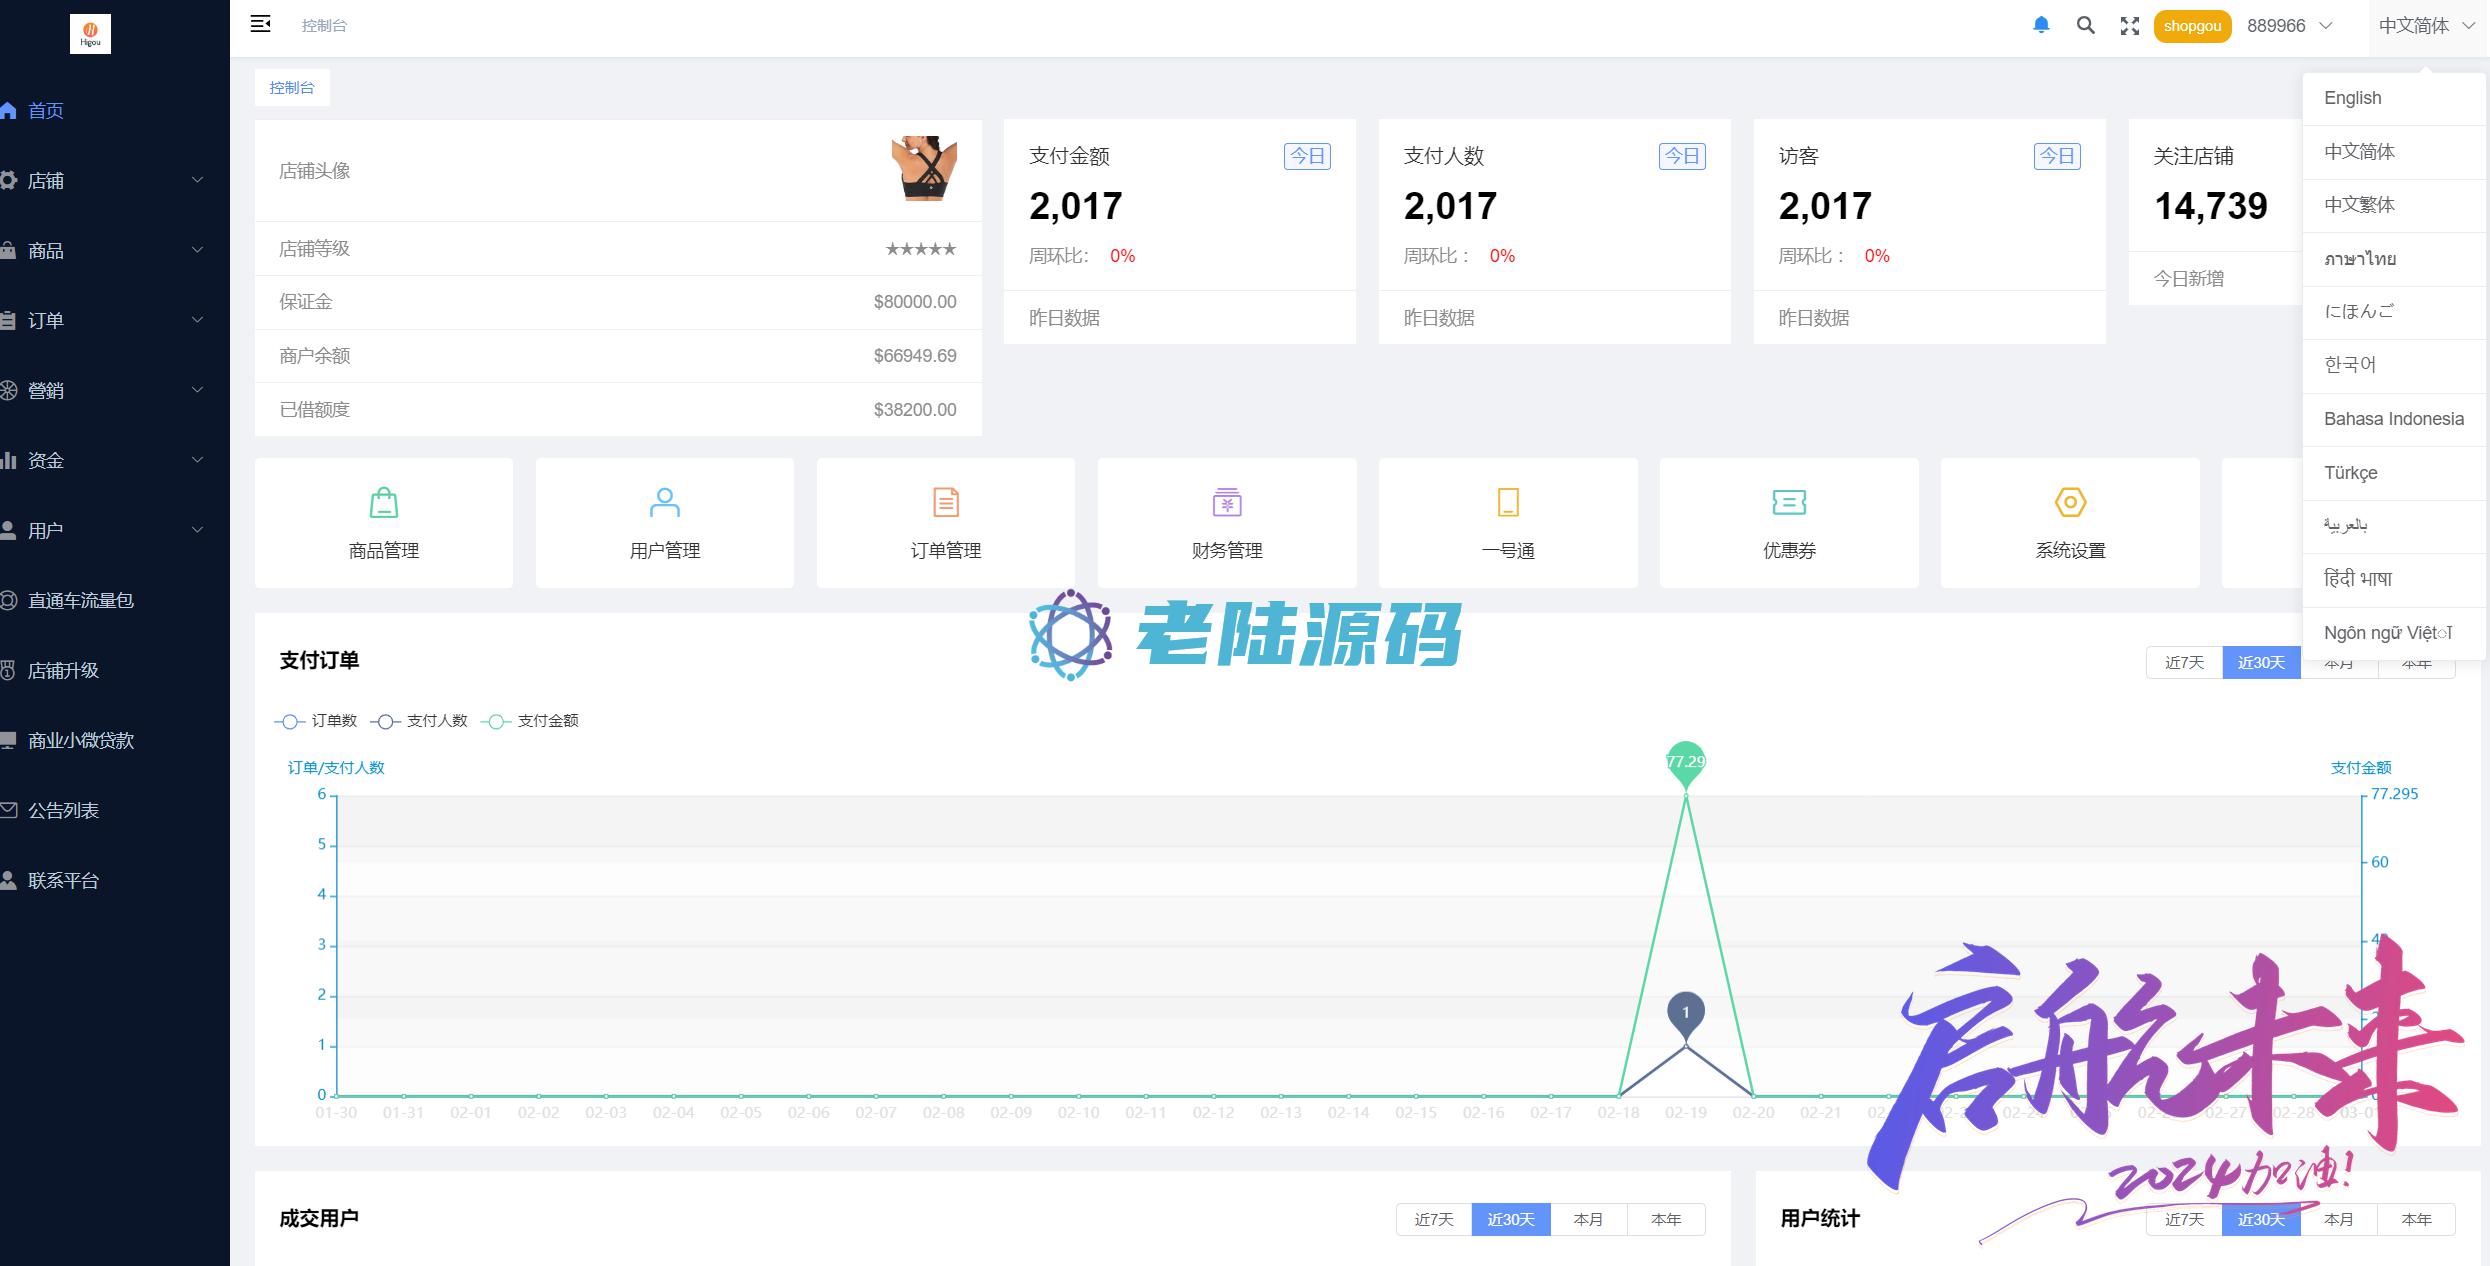Click the Higou logo thumbnail

[x=90, y=34]
